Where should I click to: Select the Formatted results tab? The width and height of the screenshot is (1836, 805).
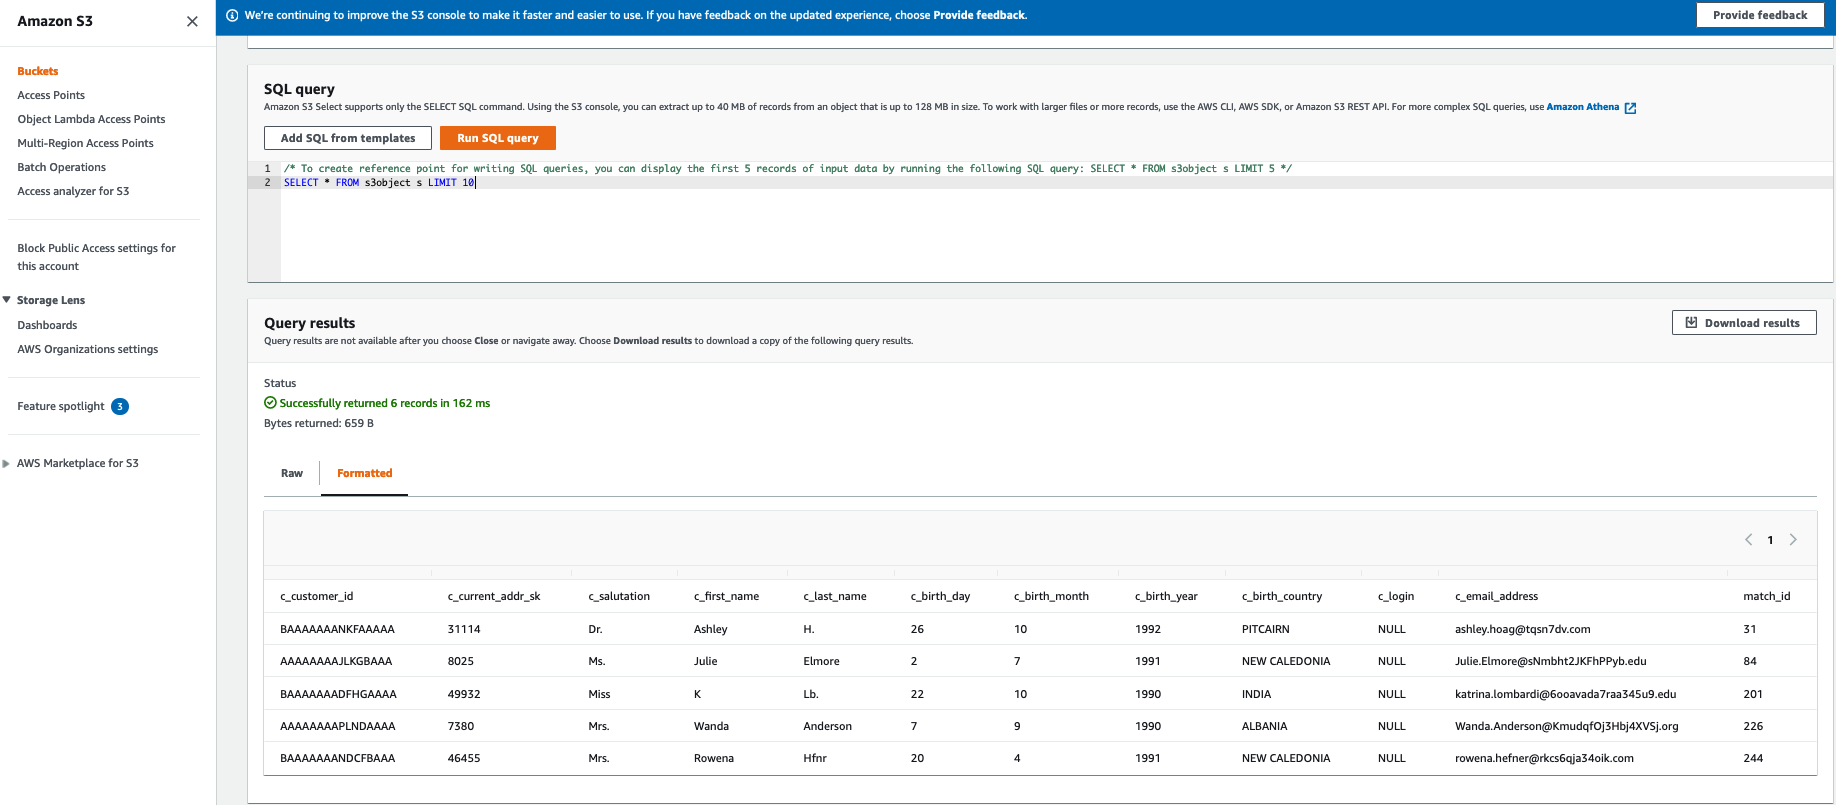click(x=365, y=473)
